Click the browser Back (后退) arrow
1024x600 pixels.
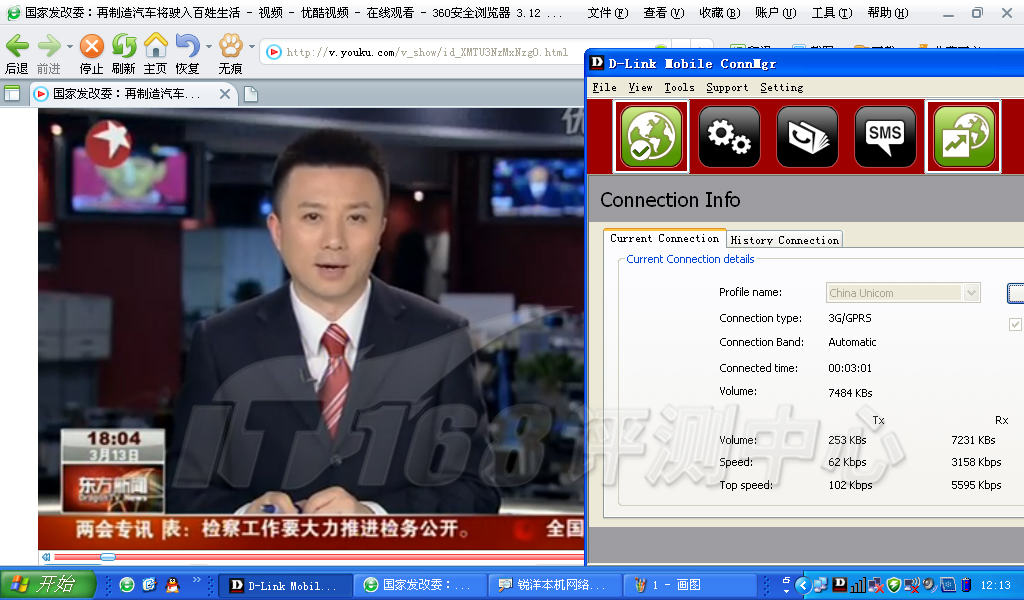point(17,46)
